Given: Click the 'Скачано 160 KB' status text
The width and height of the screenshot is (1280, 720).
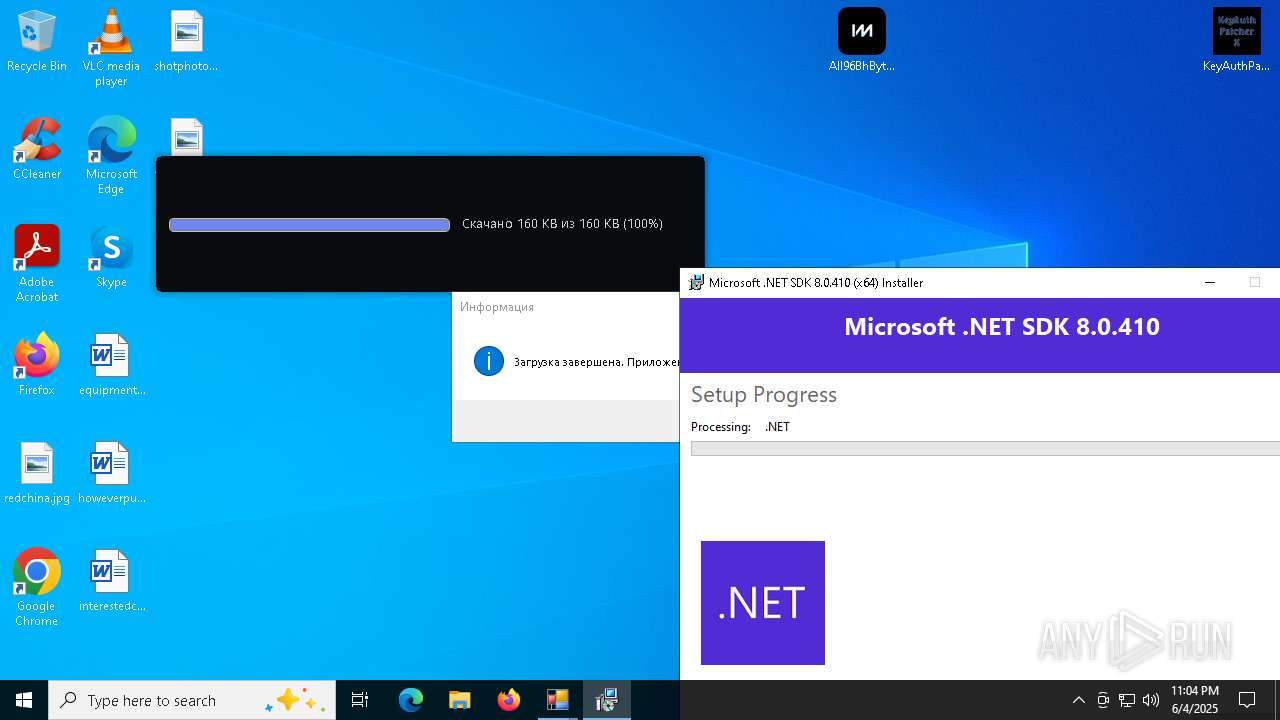Looking at the screenshot, I should tap(562, 224).
